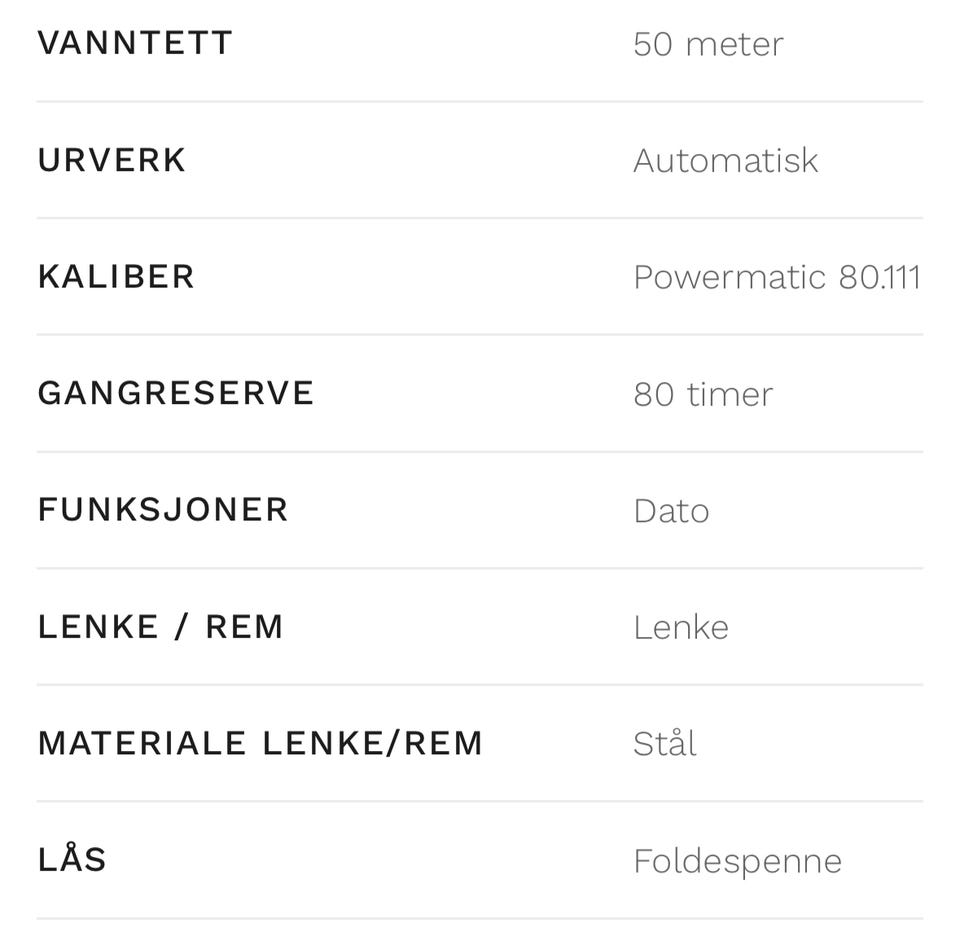960x927 pixels.
Task: Click the KALIBER label
Action: 116,277
